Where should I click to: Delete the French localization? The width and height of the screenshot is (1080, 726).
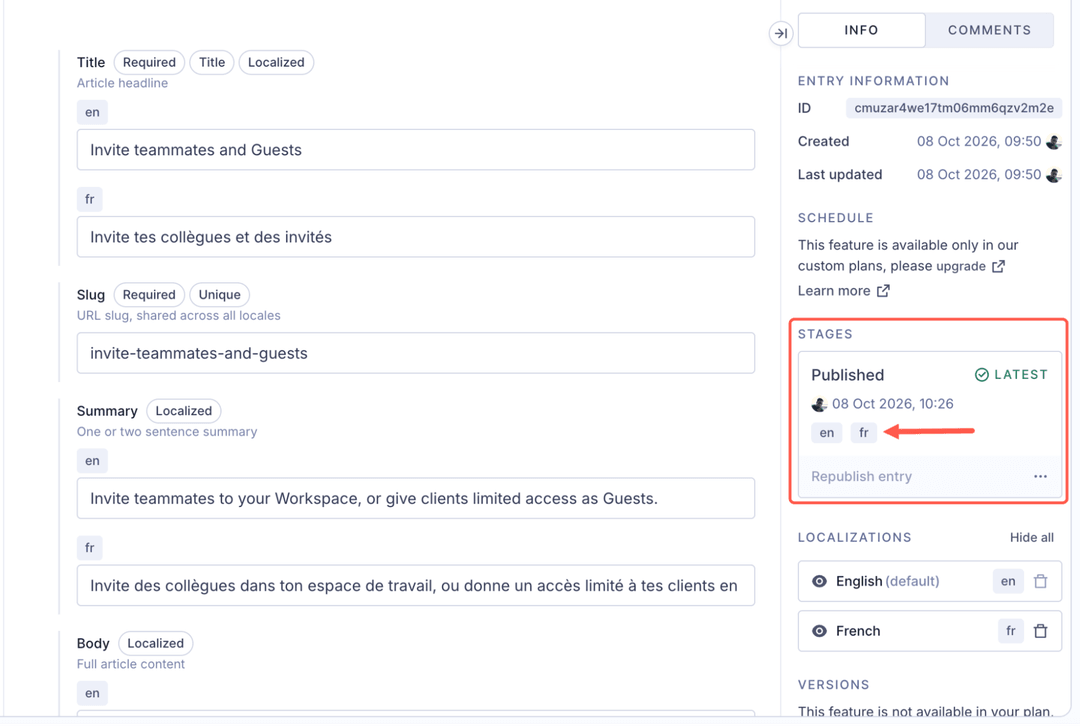coord(1041,631)
